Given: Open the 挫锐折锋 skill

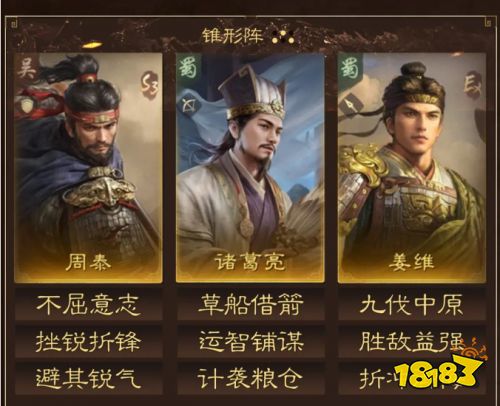Looking at the screenshot, I should tap(88, 341).
